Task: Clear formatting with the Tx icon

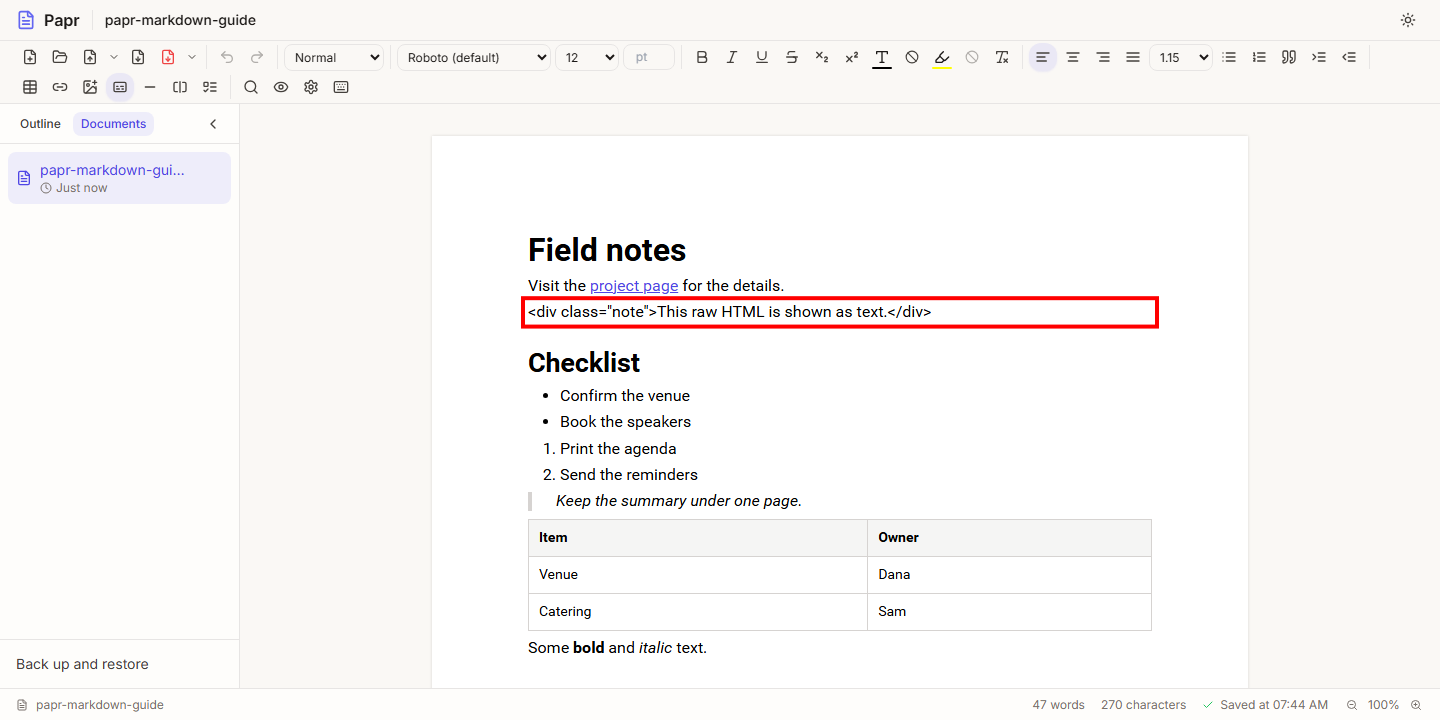Action: pos(1002,57)
